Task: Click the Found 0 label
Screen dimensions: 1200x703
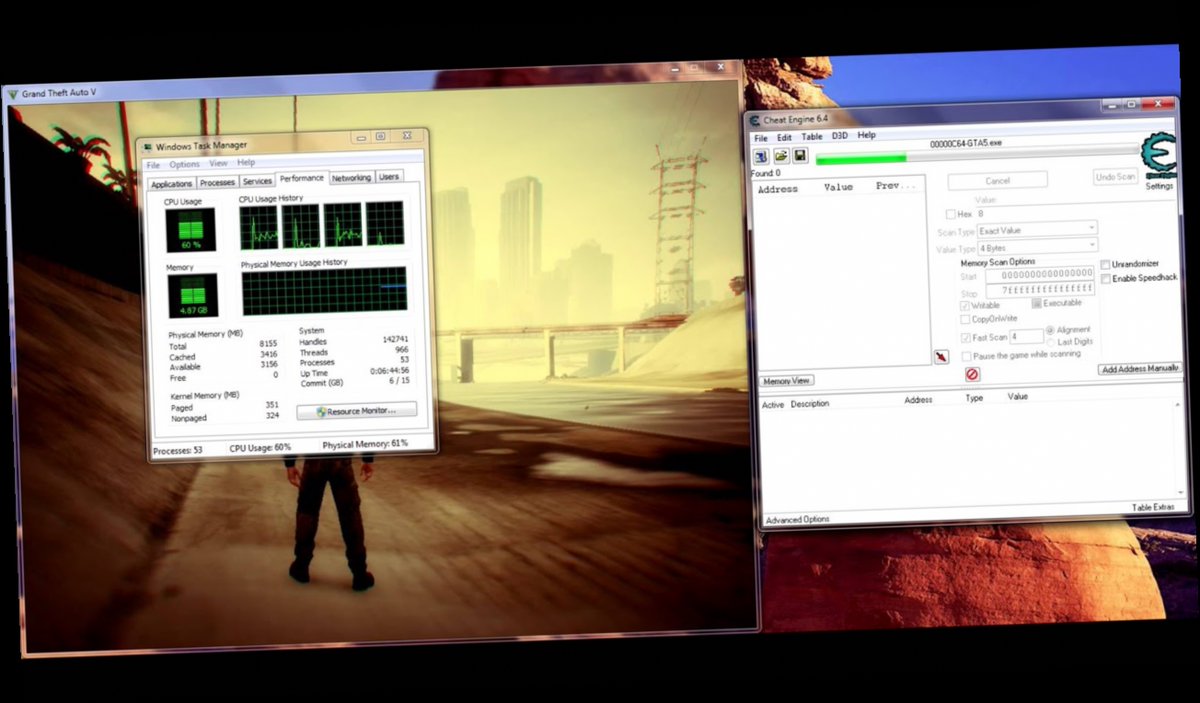Action: click(x=765, y=173)
